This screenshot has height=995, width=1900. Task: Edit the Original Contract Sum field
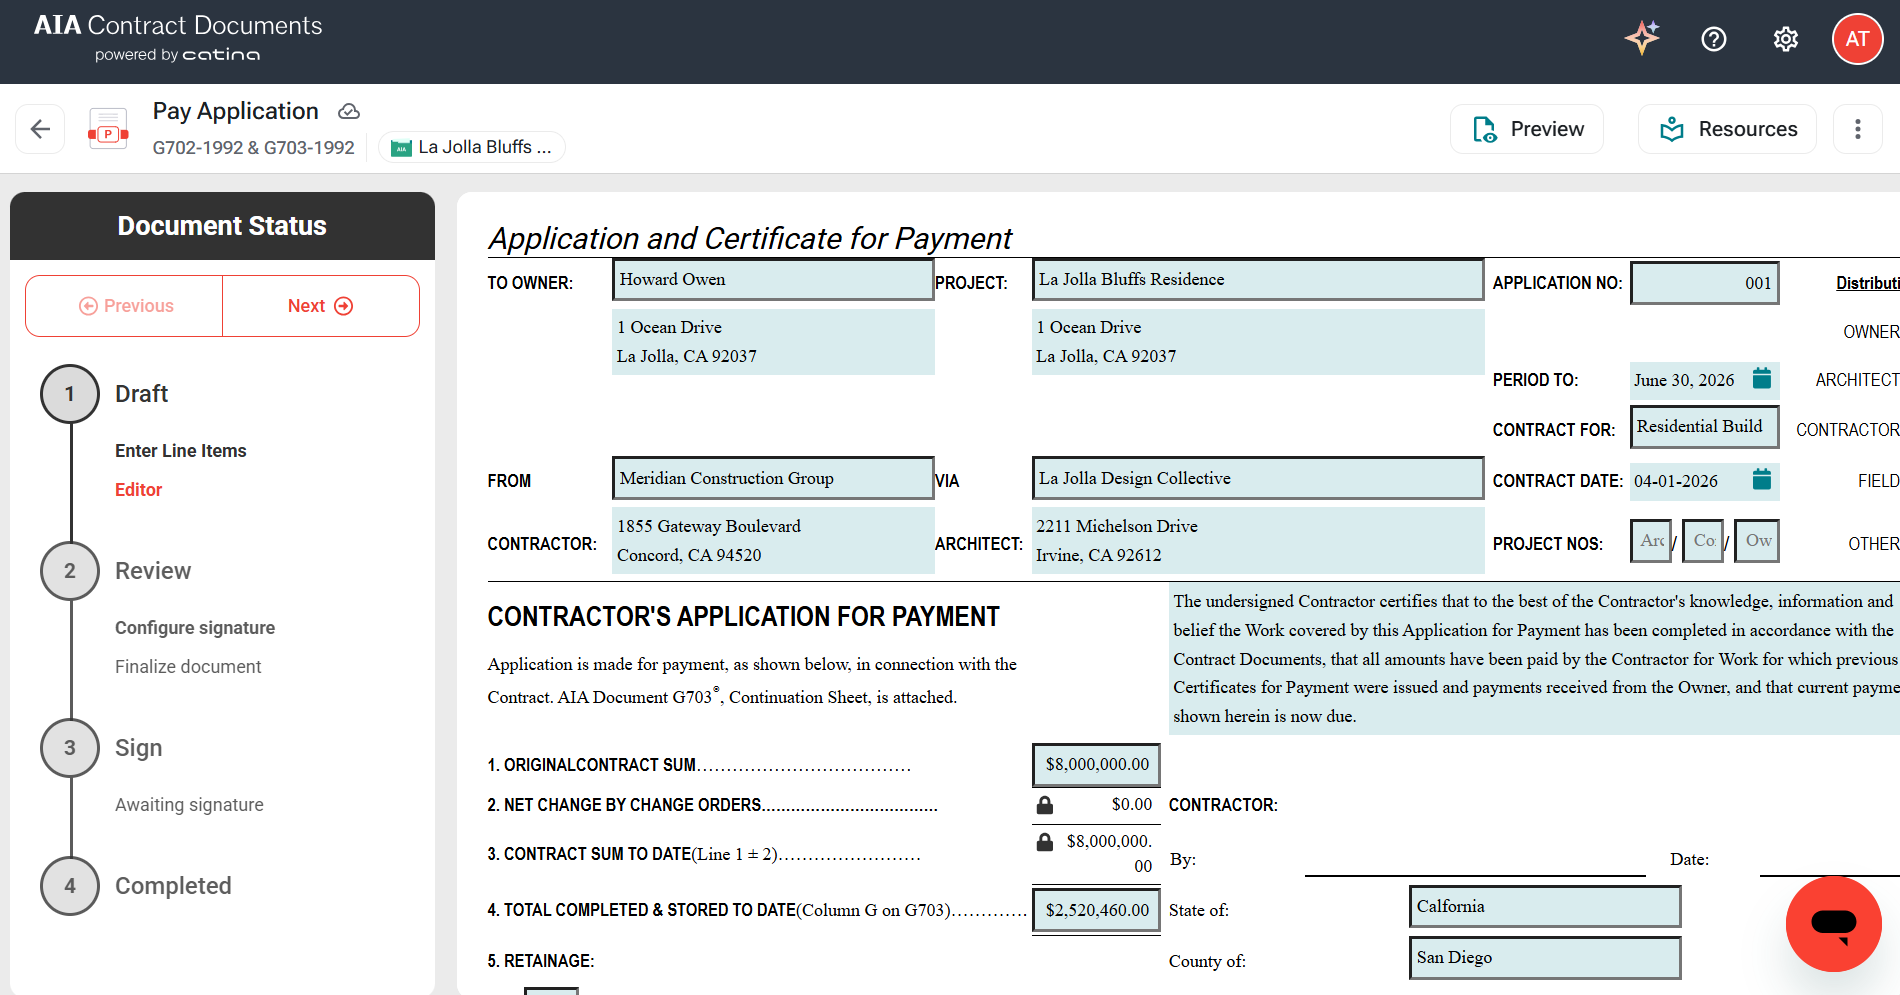click(x=1096, y=765)
